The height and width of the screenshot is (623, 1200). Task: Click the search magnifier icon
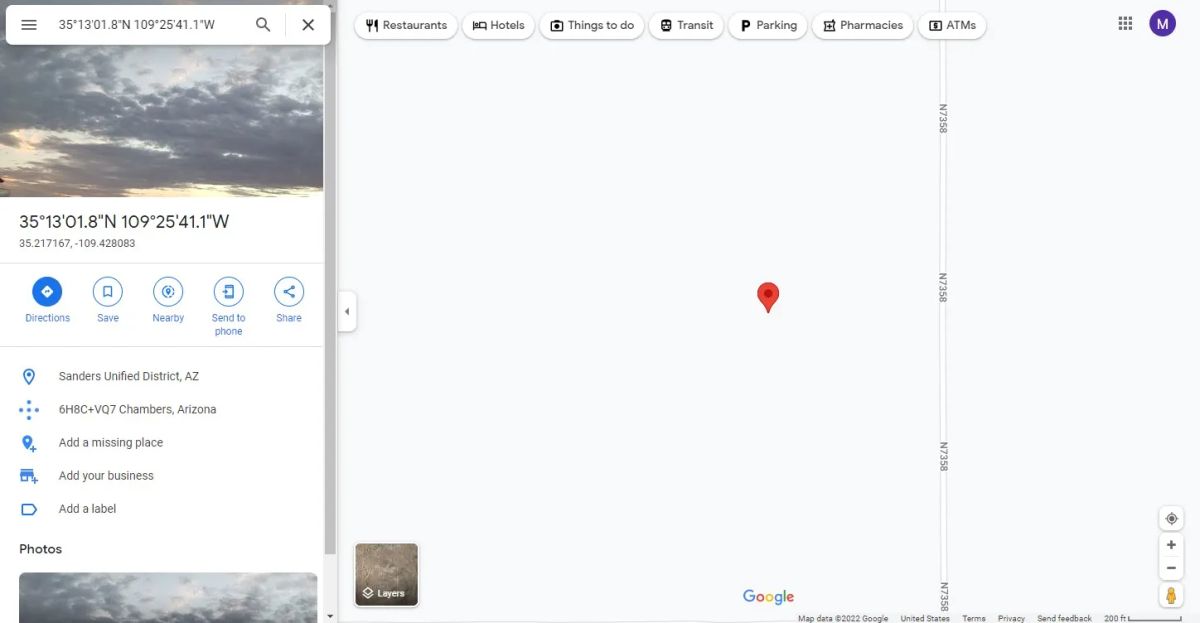pyautogui.click(x=263, y=25)
